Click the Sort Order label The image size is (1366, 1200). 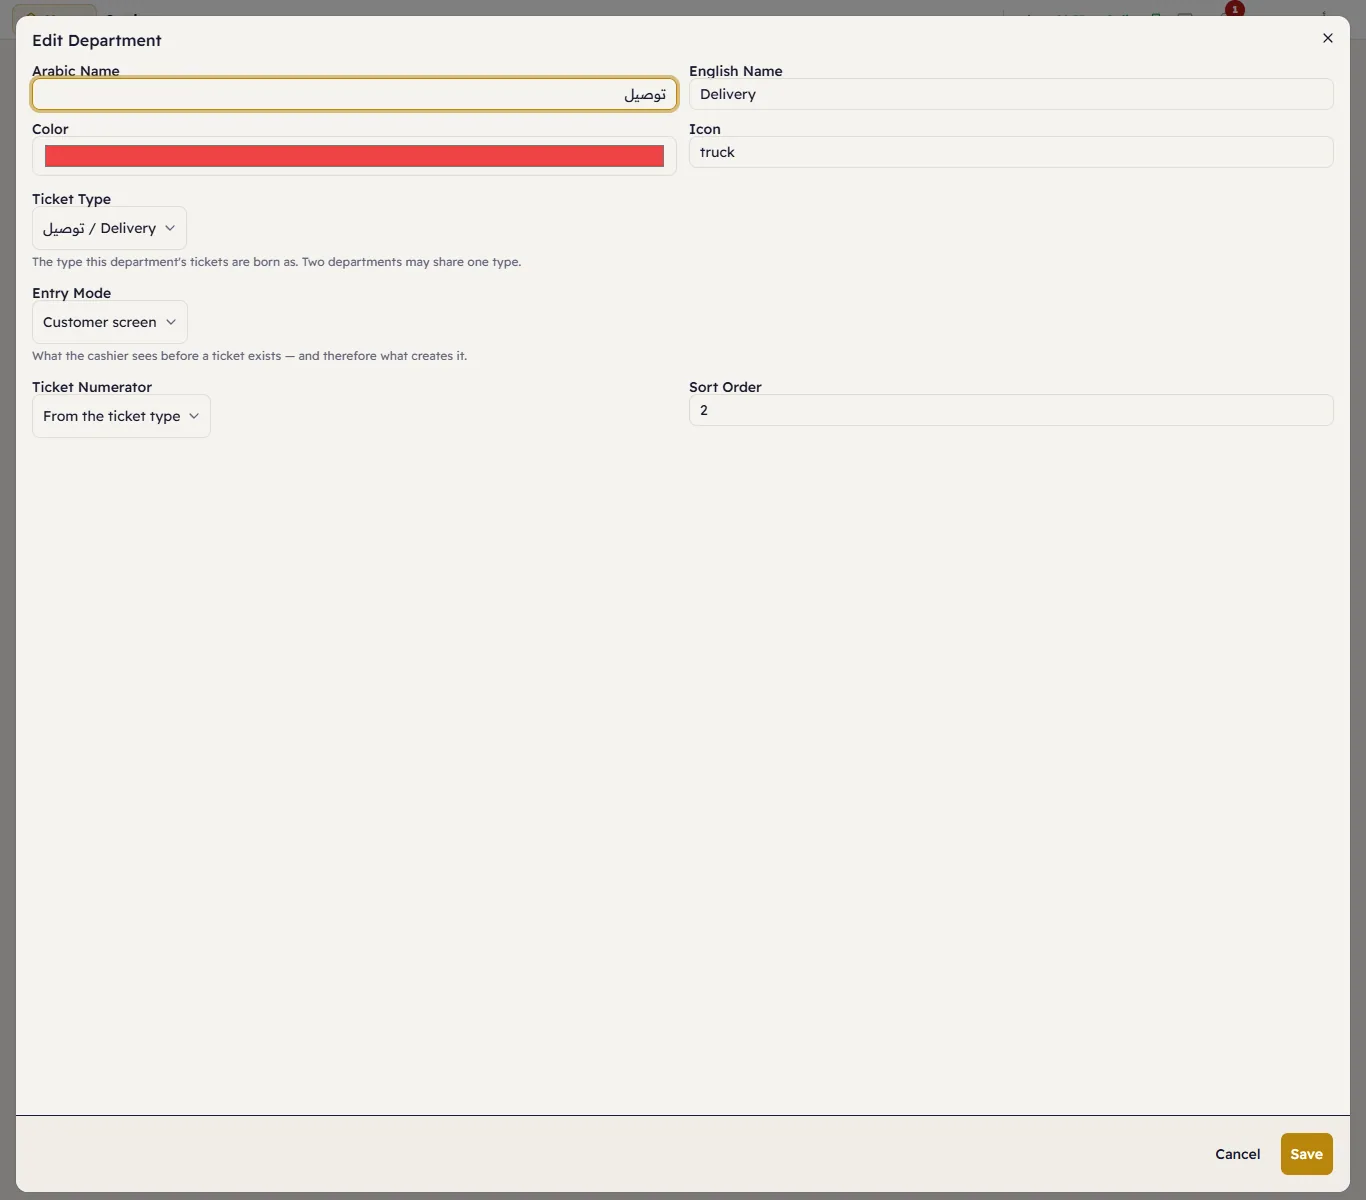click(x=725, y=387)
